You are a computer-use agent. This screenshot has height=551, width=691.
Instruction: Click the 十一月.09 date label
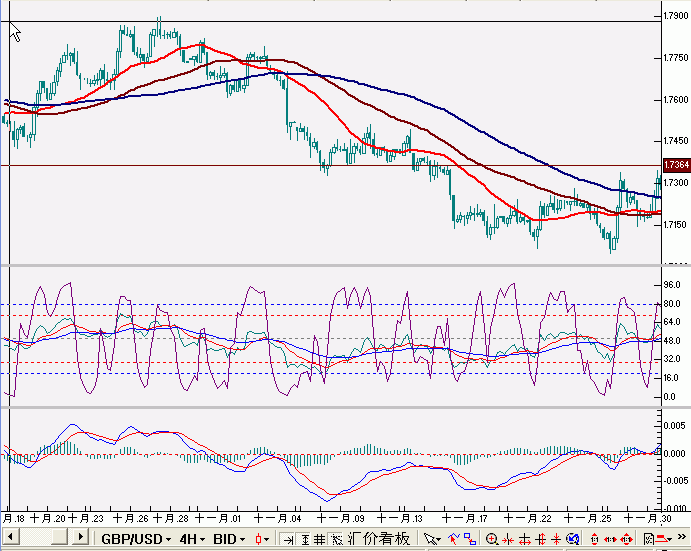[x=341, y=518]
